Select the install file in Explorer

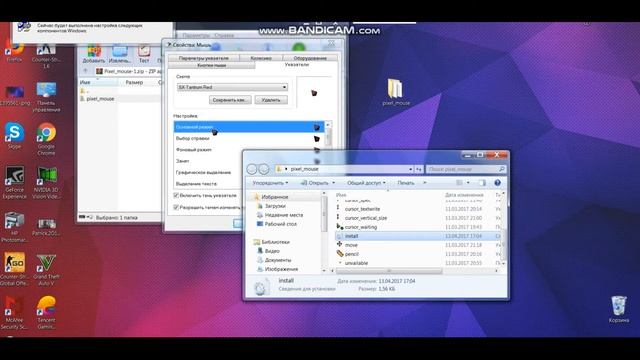[x=417, y=236]
